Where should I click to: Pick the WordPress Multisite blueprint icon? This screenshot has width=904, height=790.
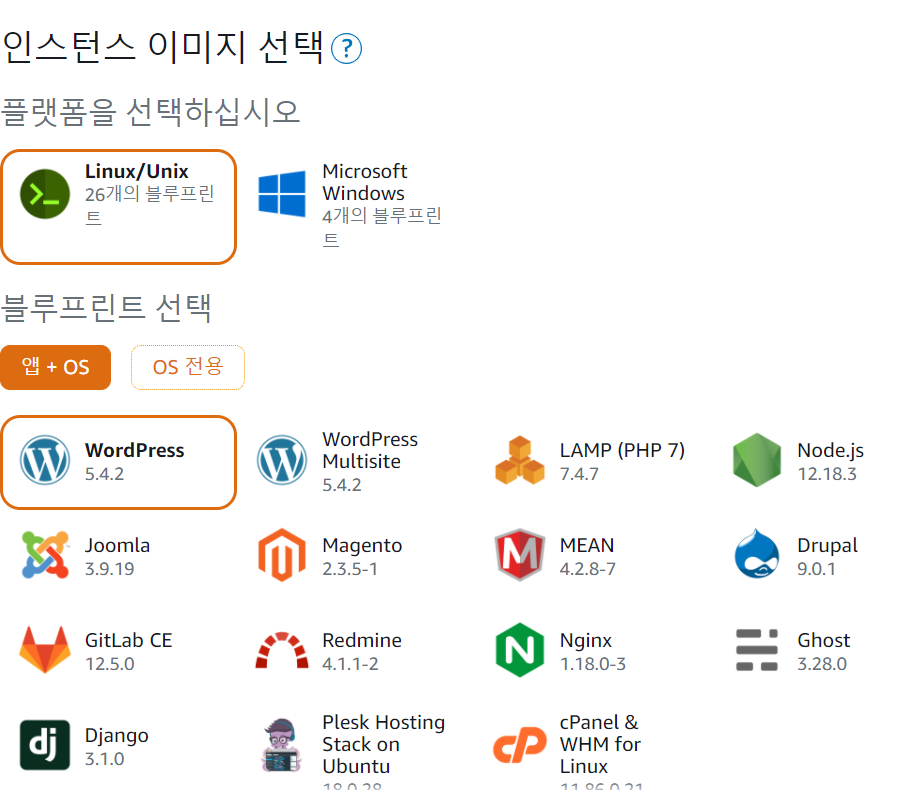(x=282, y=461)
